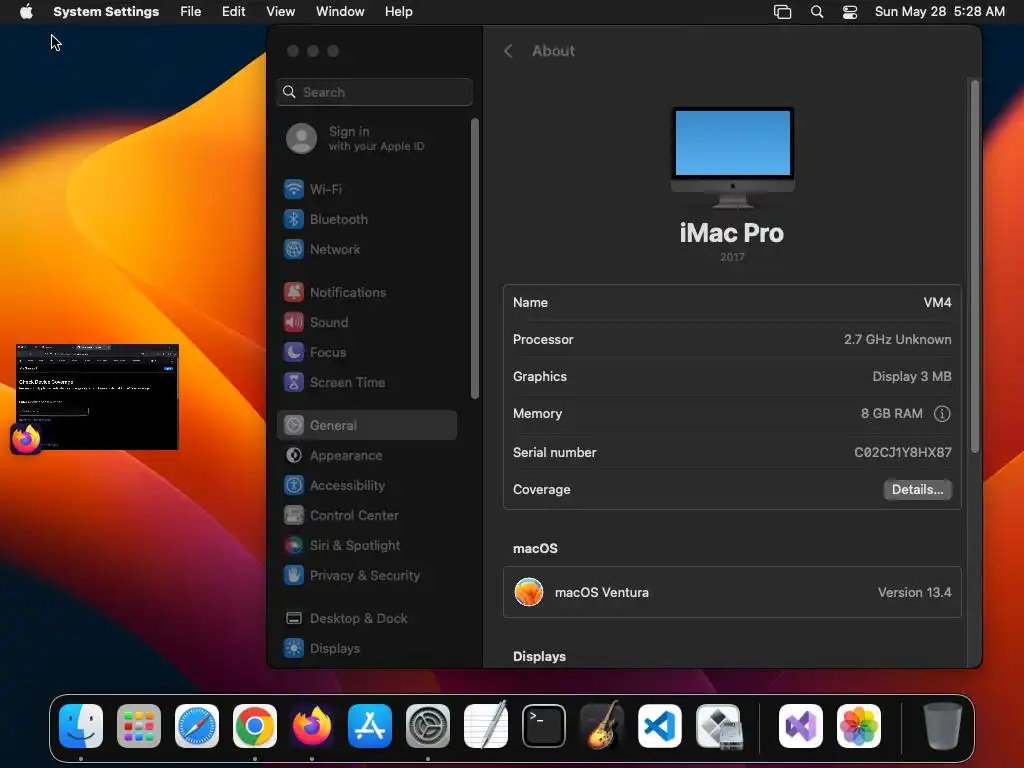Open TextEdit from the Dock
Screen dimensions: 1024x768
click(486, 726)
